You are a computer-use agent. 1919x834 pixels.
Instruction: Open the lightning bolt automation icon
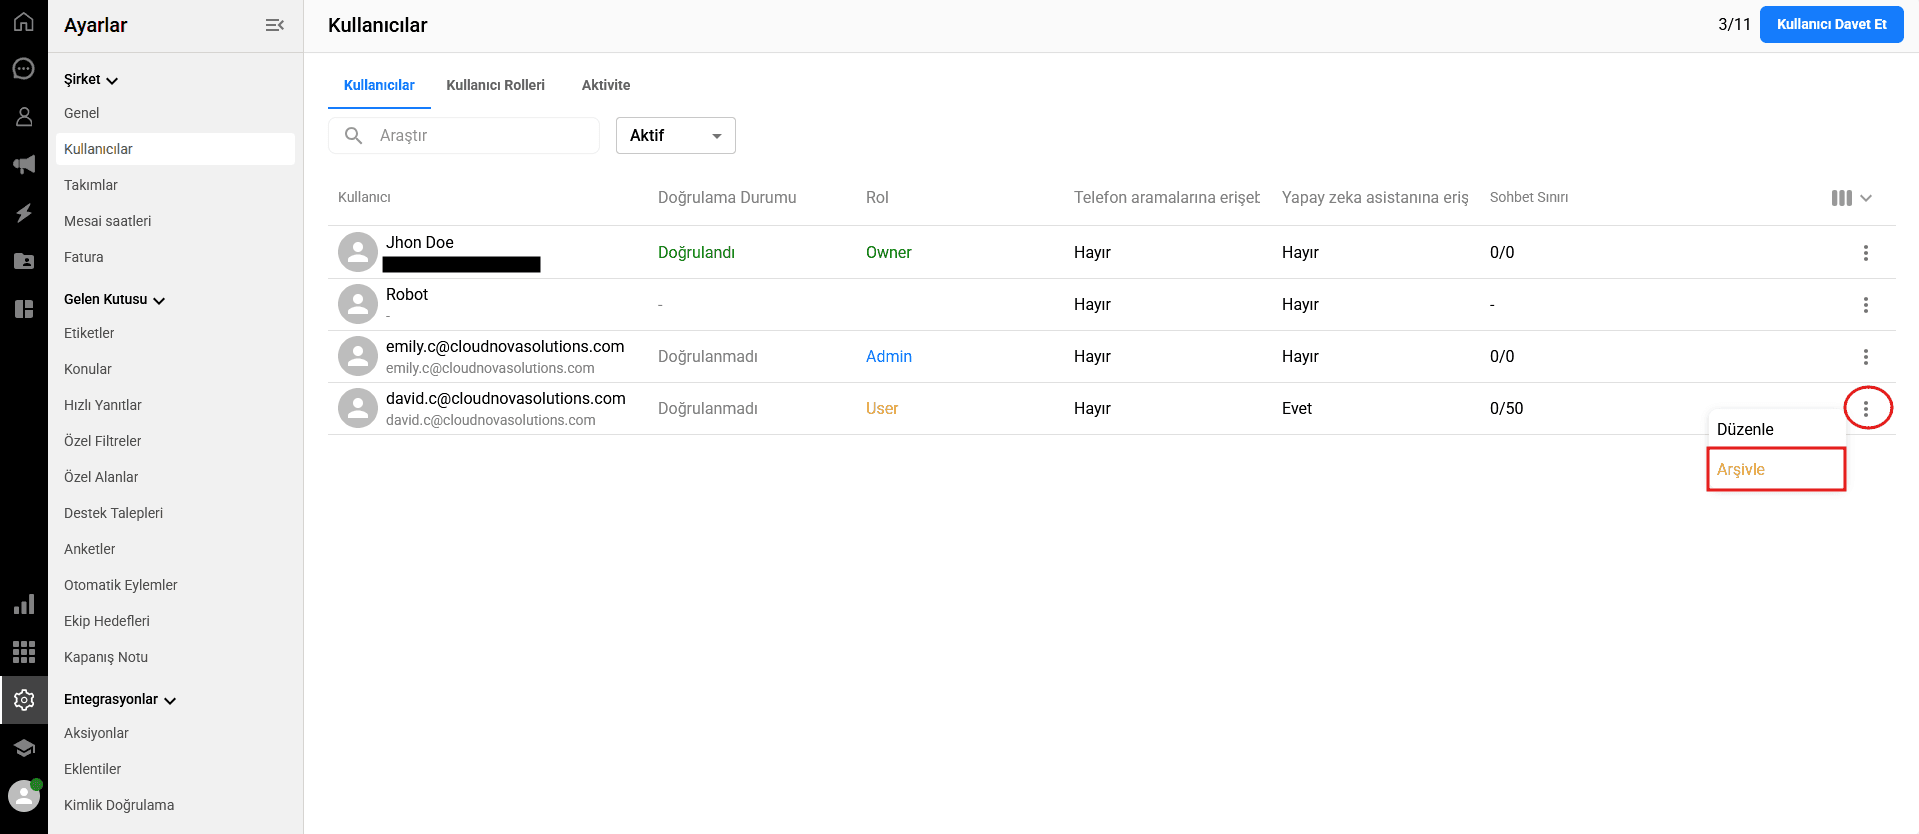point(24,213)
